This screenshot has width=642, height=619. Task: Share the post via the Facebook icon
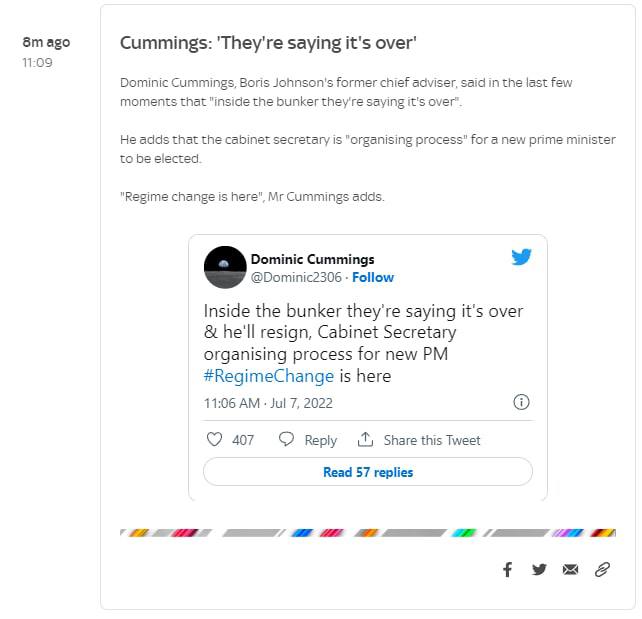(507, 569)
